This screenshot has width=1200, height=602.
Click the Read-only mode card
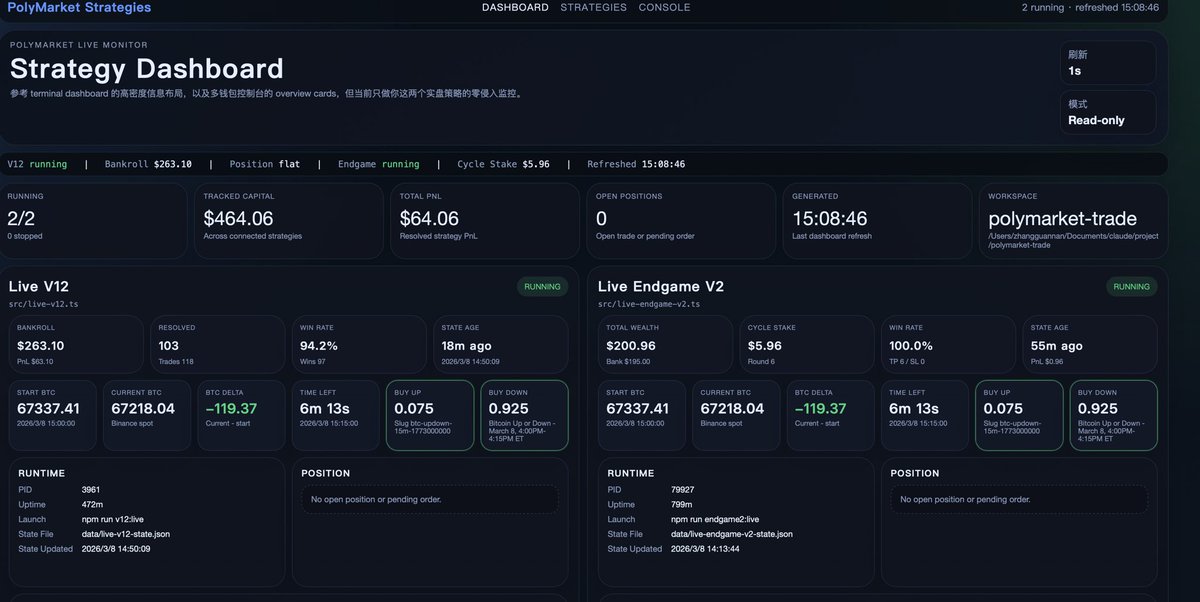(x=1108, y=113)
